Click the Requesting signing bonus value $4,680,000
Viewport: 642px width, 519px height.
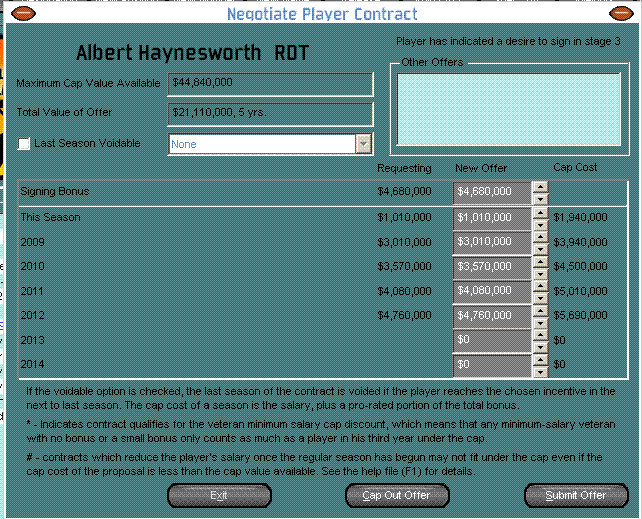tap(404, 192)
